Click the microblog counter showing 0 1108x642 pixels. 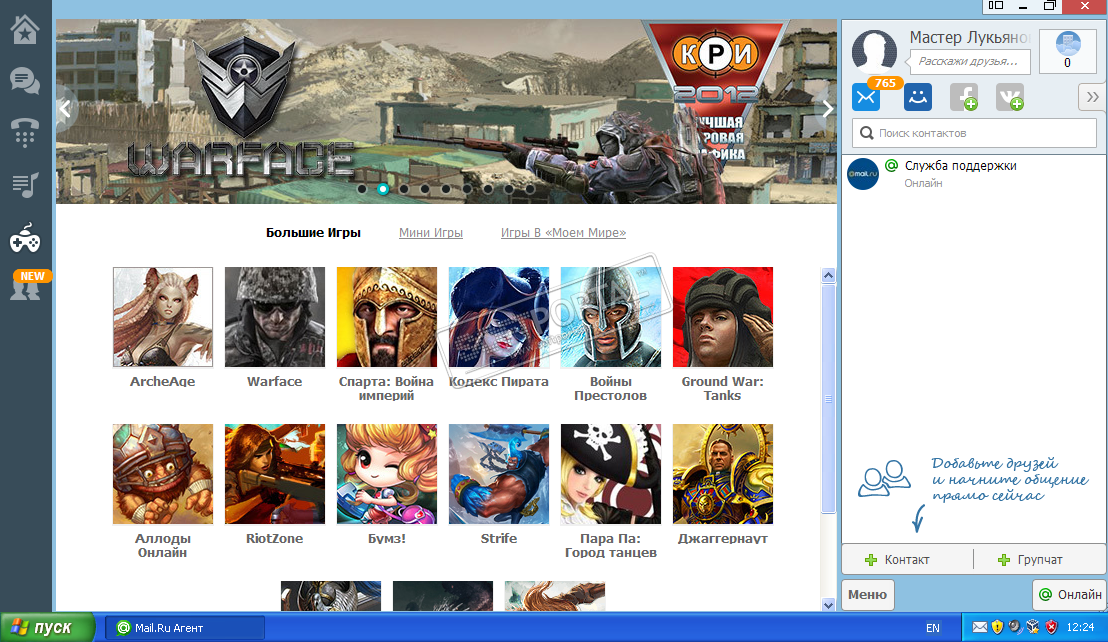pyautogui.click(x=1068, y=51)
